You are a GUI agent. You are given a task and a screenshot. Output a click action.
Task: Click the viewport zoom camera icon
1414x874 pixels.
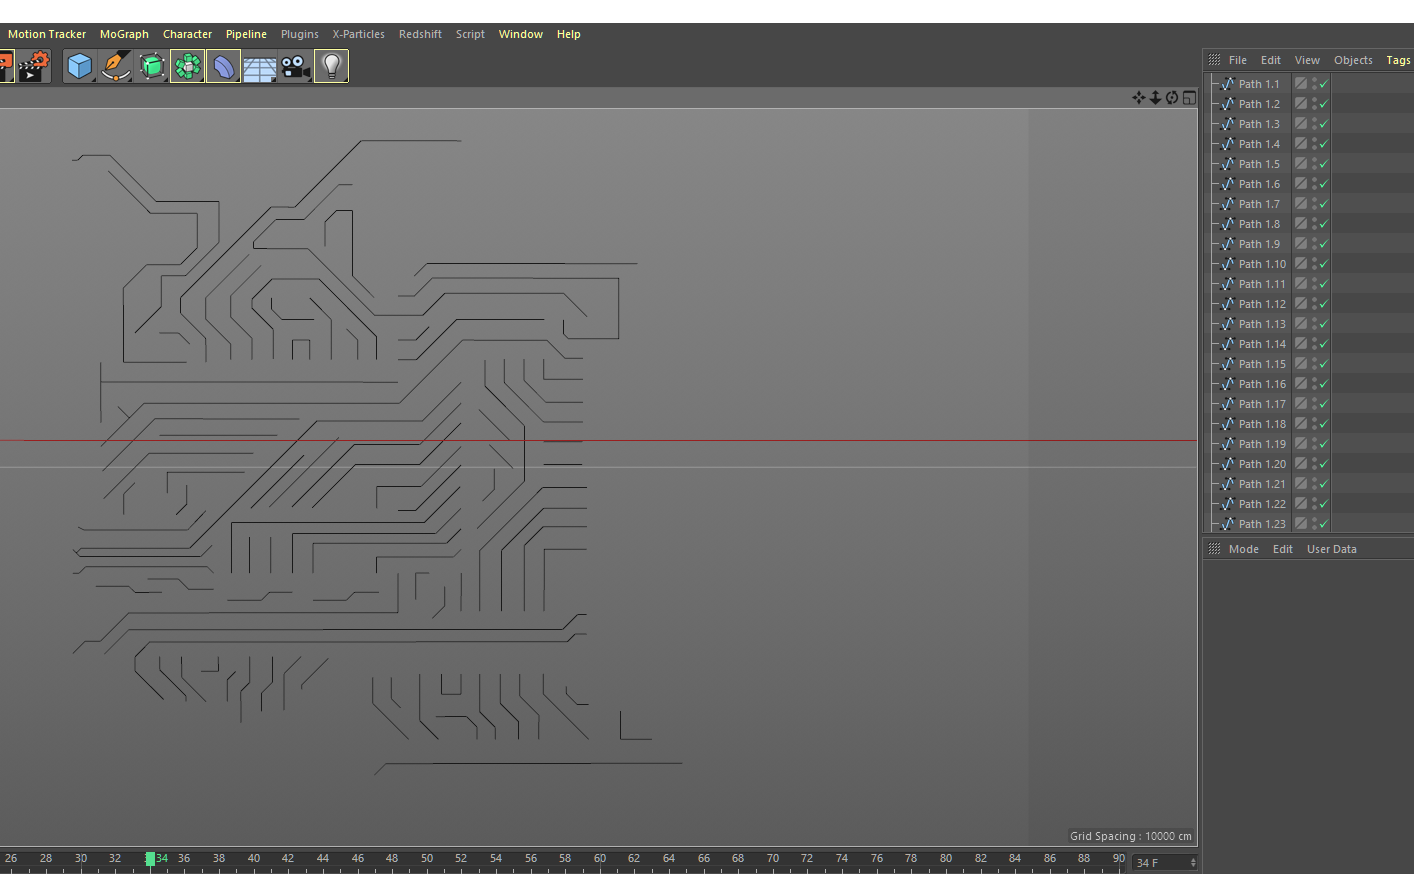tap(1155, 97)
